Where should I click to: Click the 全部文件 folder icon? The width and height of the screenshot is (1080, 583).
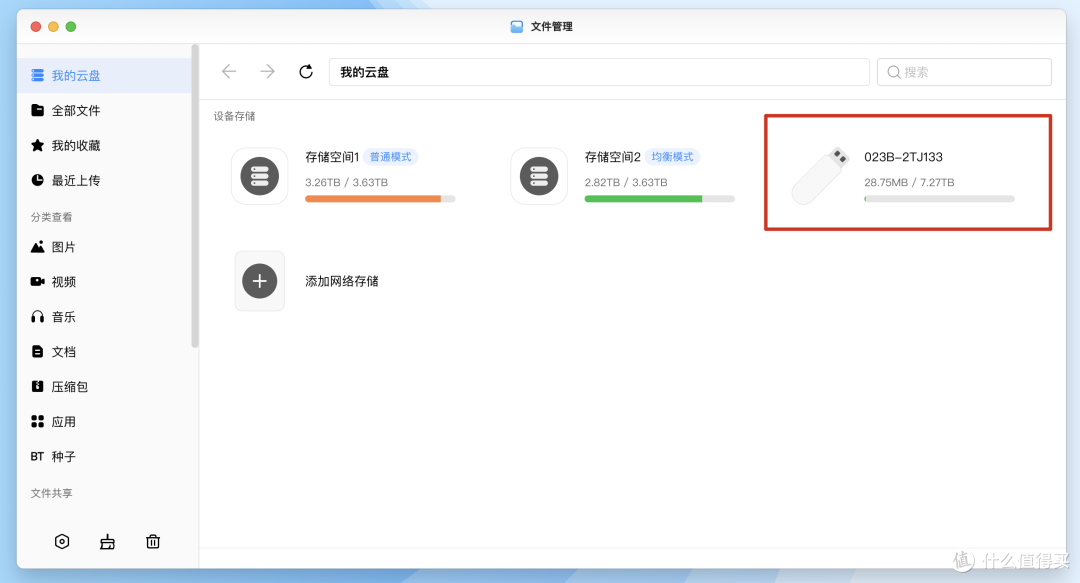coord(37,110)
